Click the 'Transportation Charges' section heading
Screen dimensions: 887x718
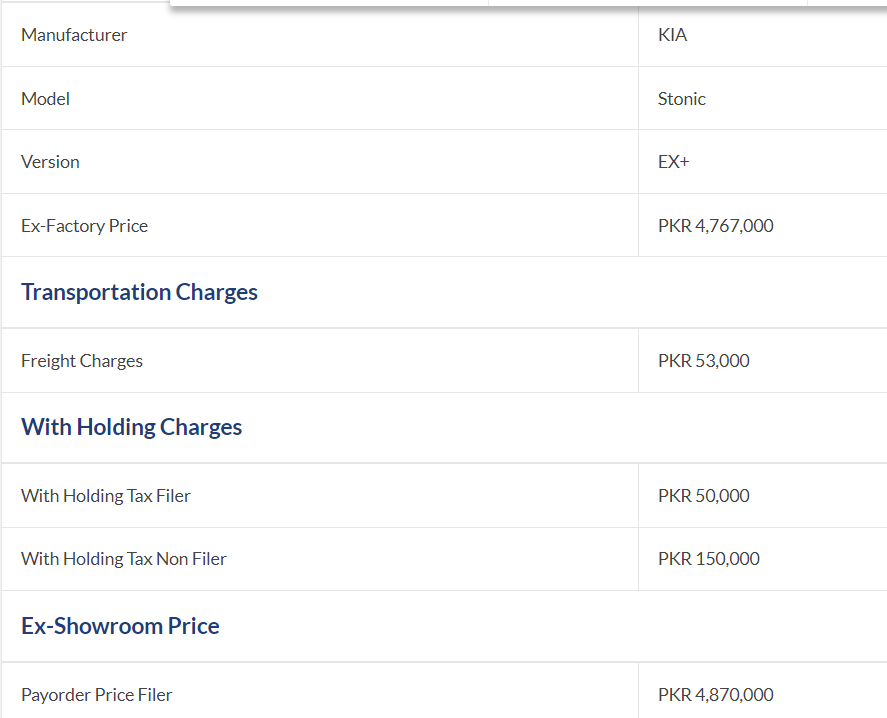tap(139, 292)
